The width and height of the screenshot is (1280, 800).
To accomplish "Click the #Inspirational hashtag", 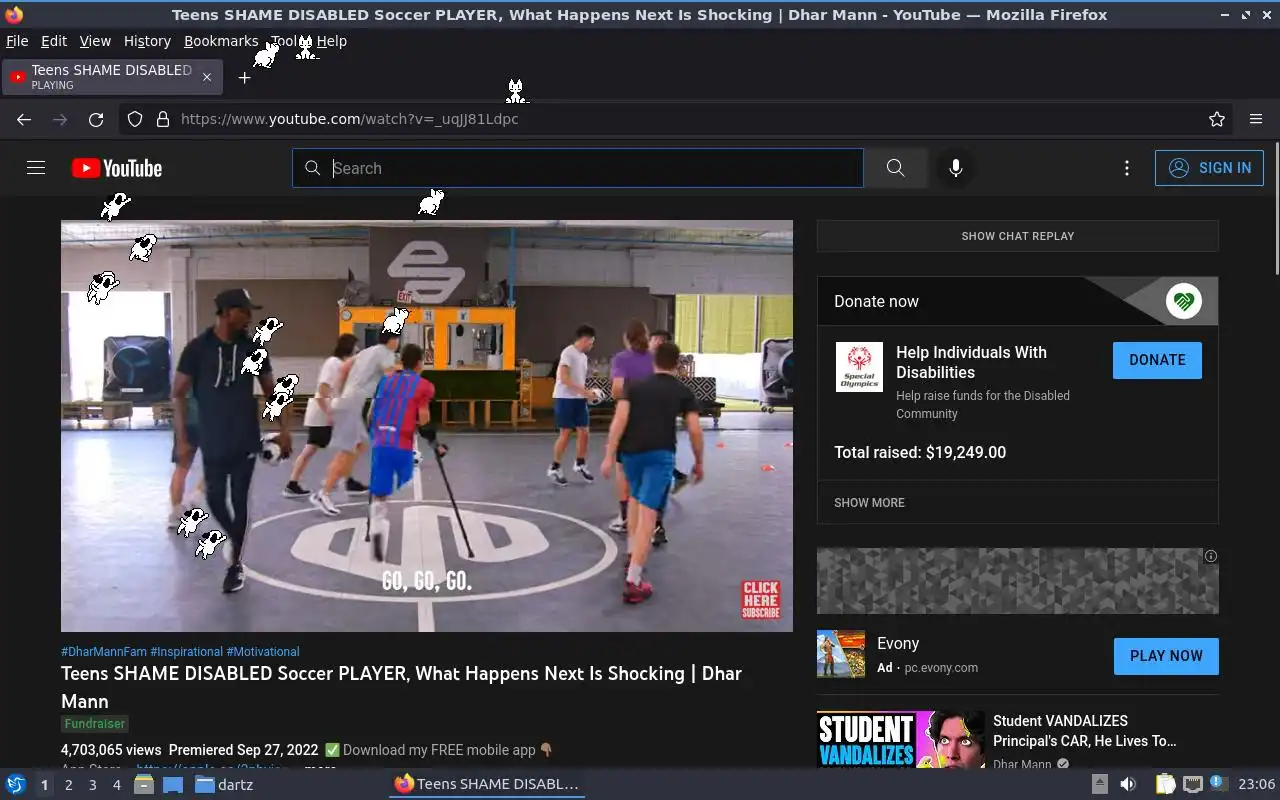I will (186, 652).
